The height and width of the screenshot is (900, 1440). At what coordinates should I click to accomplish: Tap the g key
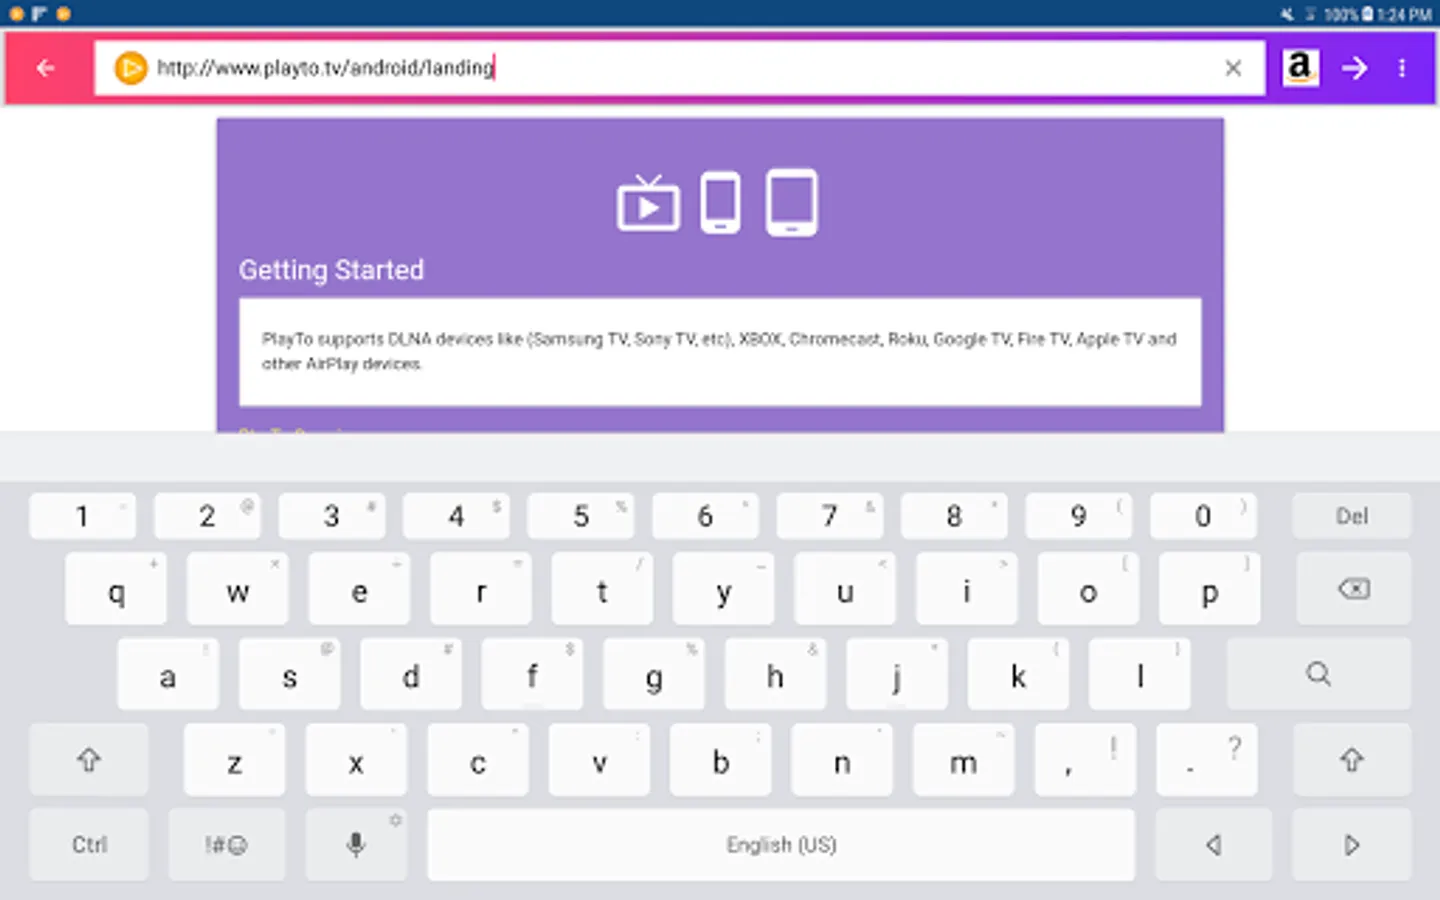click(x=654, y=675)
